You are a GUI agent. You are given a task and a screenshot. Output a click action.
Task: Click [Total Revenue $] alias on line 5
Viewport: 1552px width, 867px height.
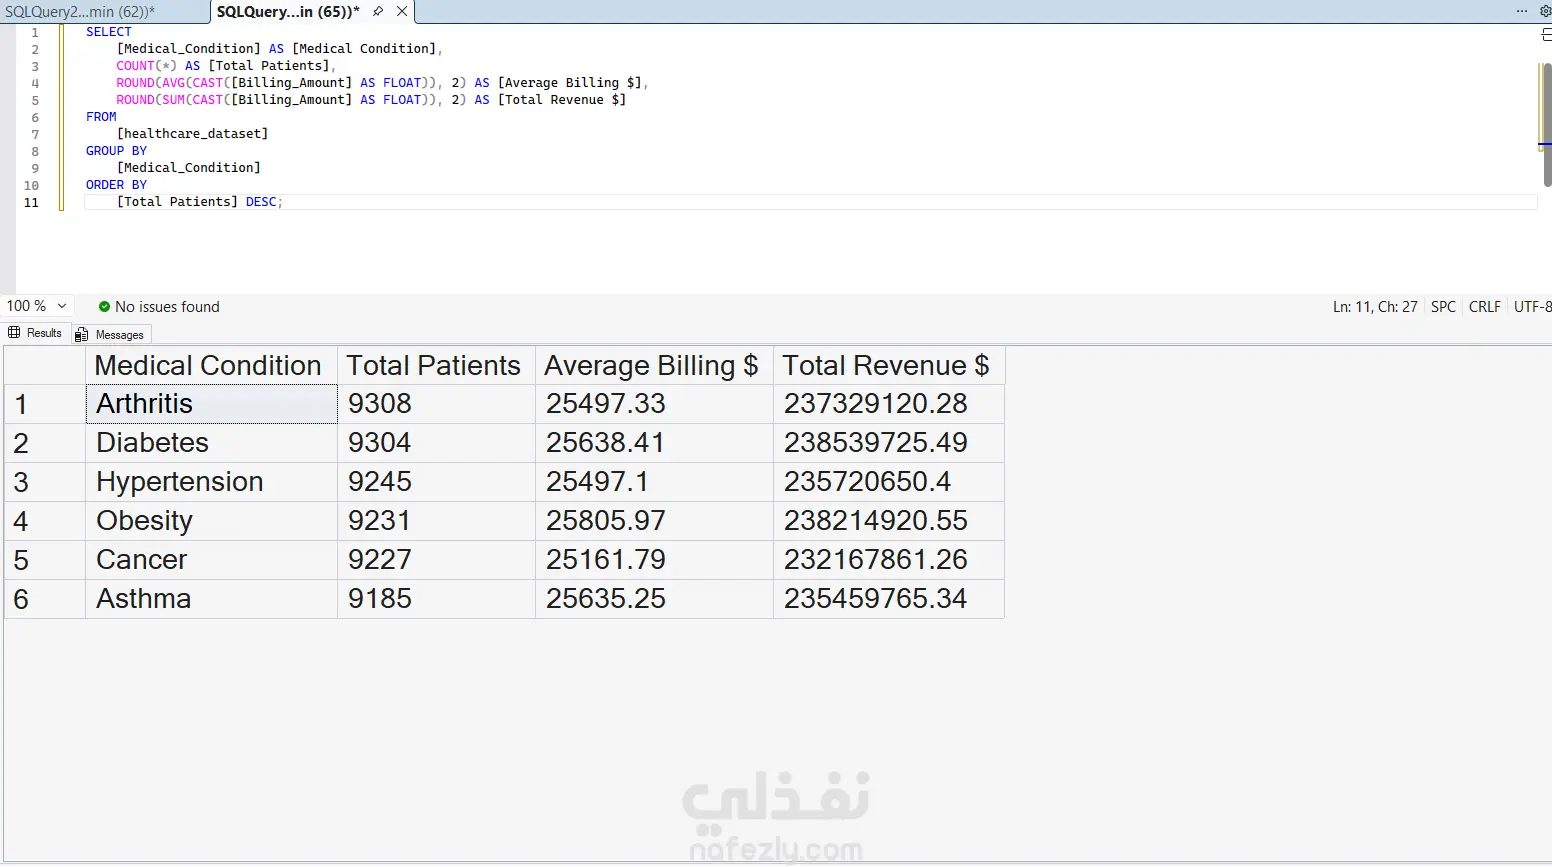coord(562,100)
